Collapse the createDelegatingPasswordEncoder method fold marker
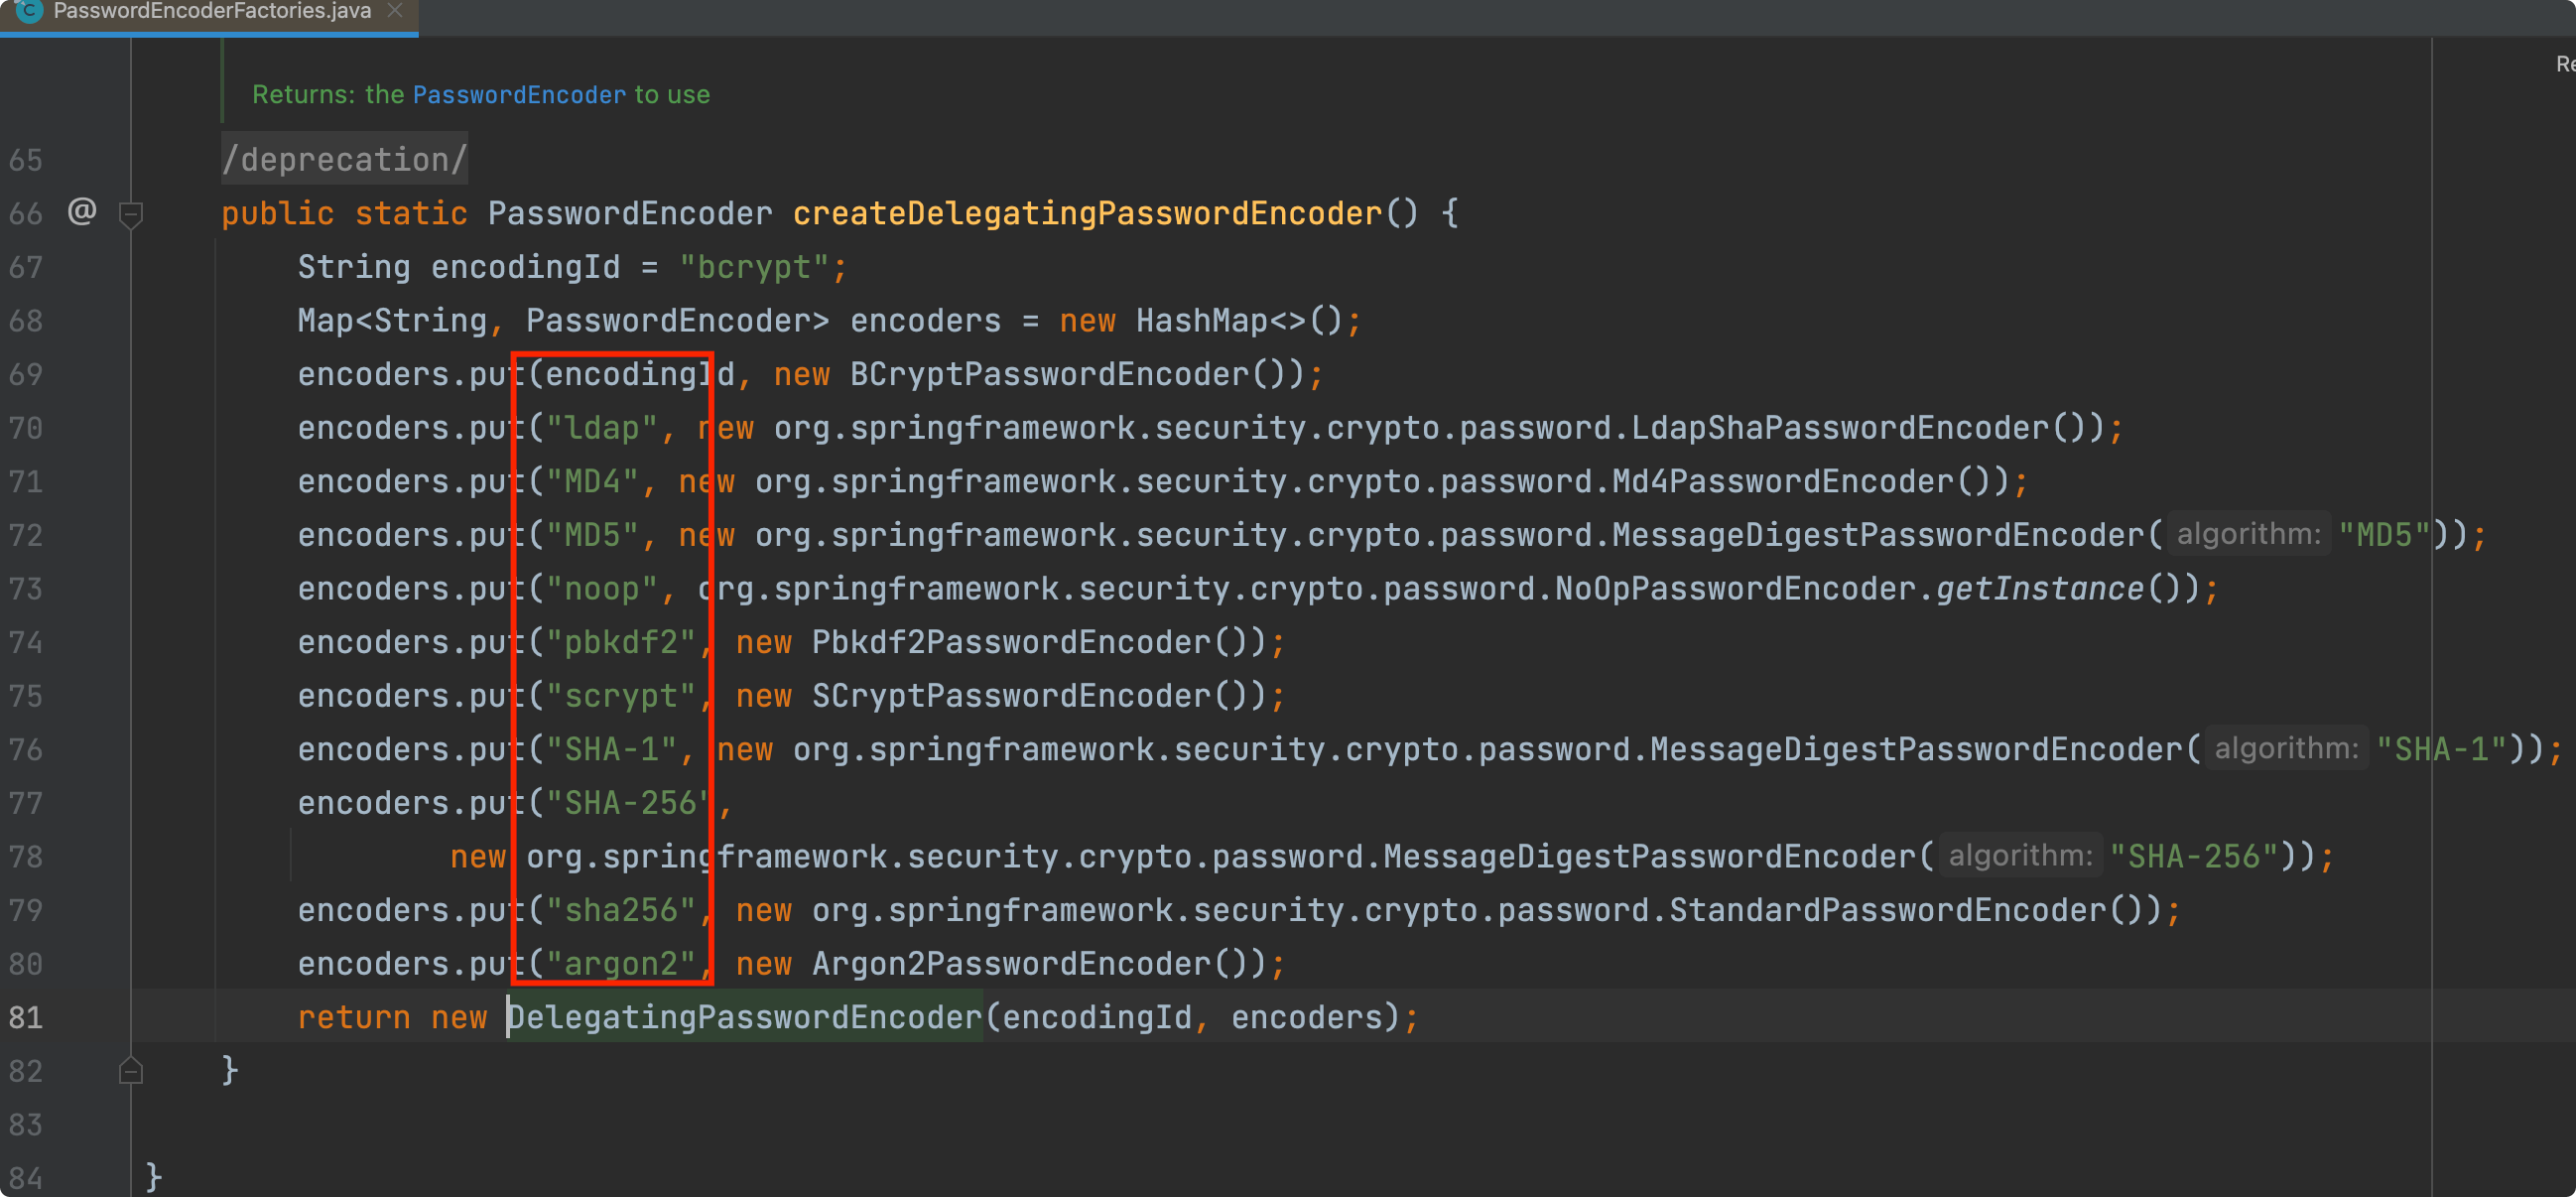Viewport: 2576px width, 1197px height. [131, 214]
